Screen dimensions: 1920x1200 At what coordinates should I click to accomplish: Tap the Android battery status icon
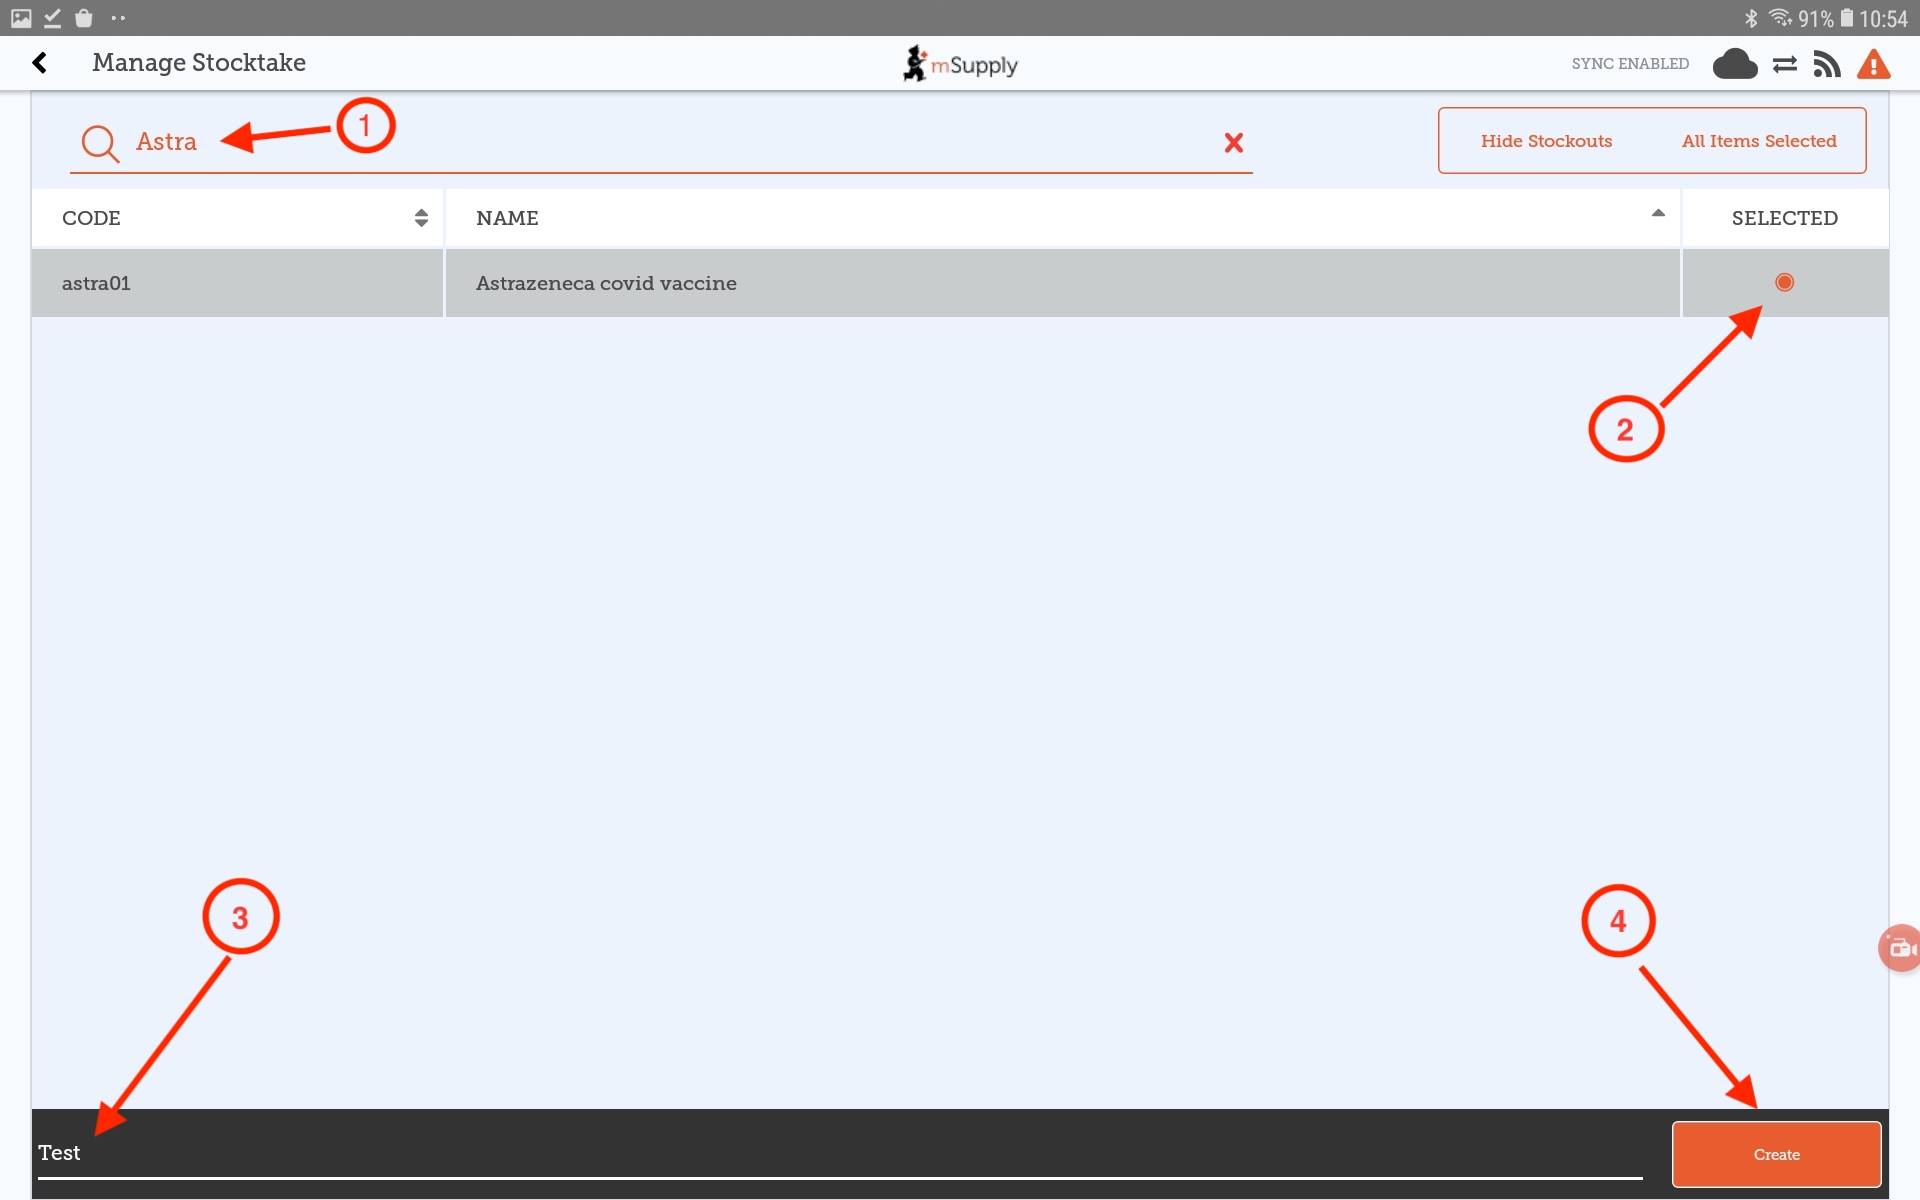[x=1847, y=18]
